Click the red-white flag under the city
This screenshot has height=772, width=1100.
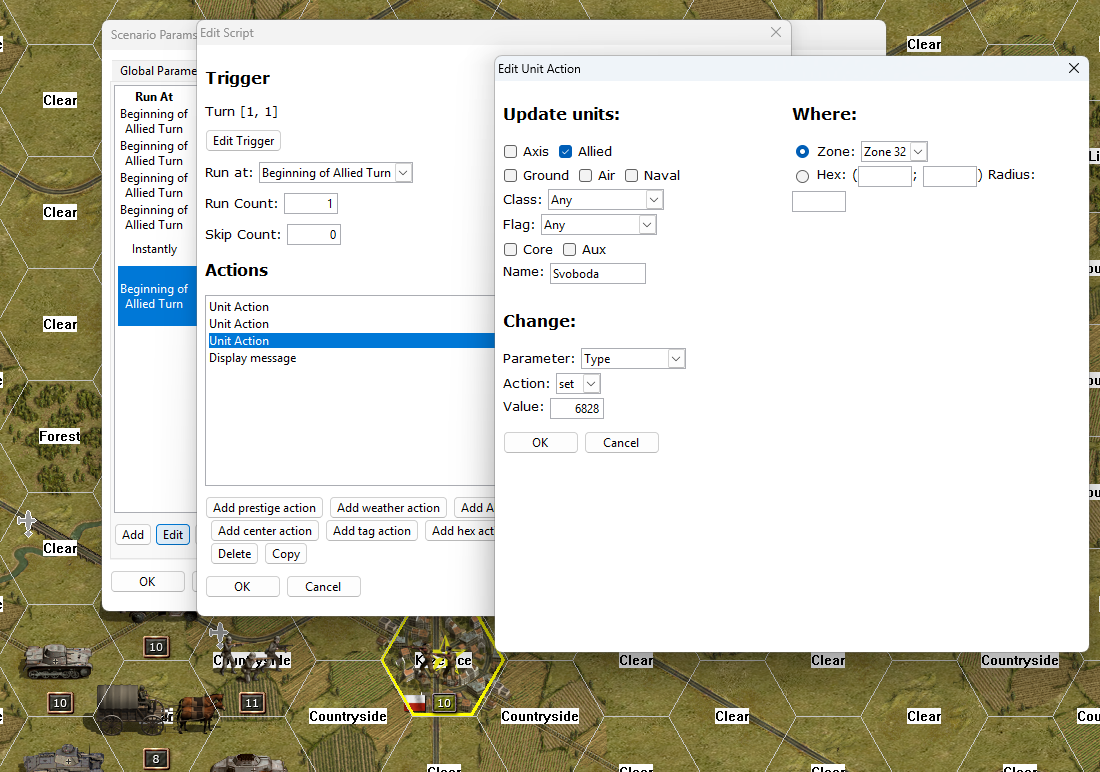[416, 703]
